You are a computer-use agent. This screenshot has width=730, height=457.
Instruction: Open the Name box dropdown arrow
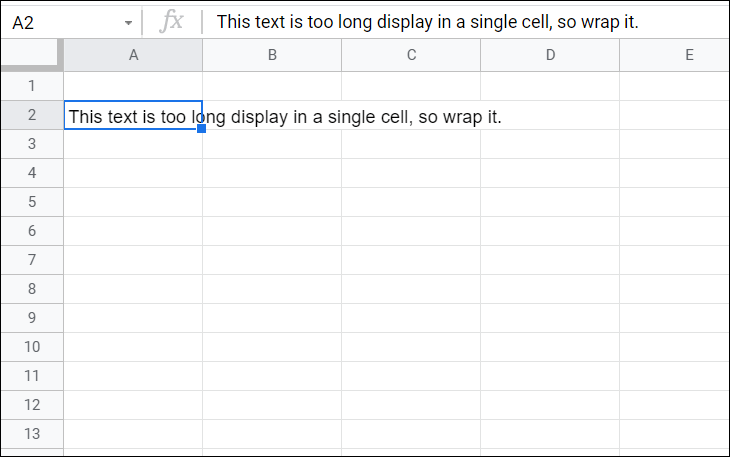(x=128, y=22)
